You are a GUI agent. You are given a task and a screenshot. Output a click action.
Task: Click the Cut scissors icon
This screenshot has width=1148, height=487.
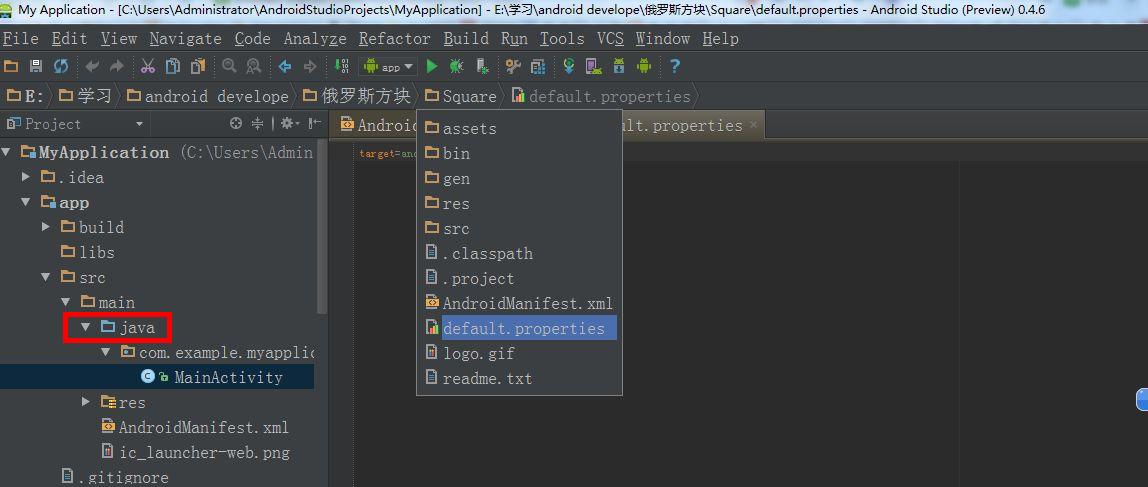pyautogui.click(x=148, y=67)
